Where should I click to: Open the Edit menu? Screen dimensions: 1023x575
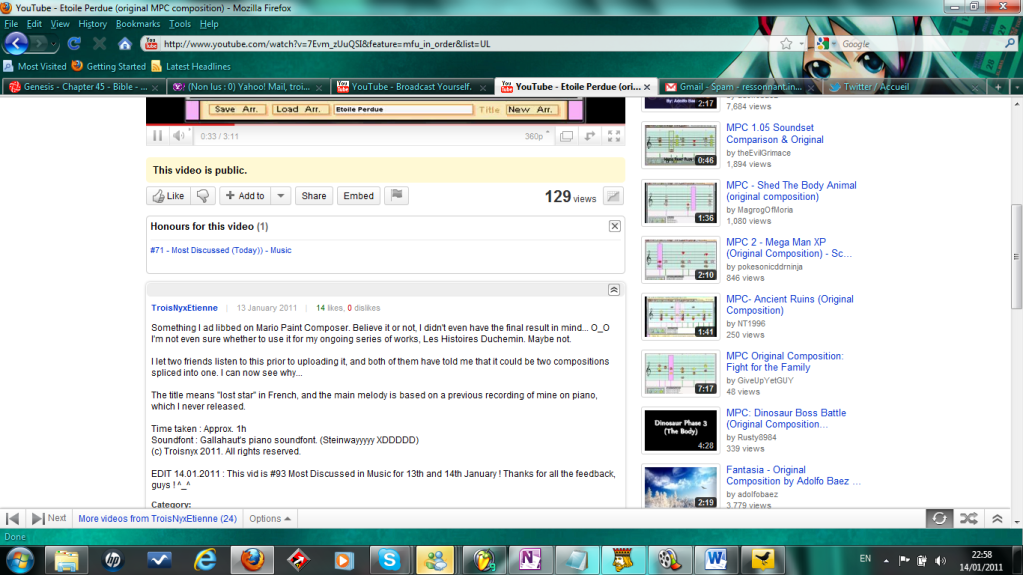(34, 24)
